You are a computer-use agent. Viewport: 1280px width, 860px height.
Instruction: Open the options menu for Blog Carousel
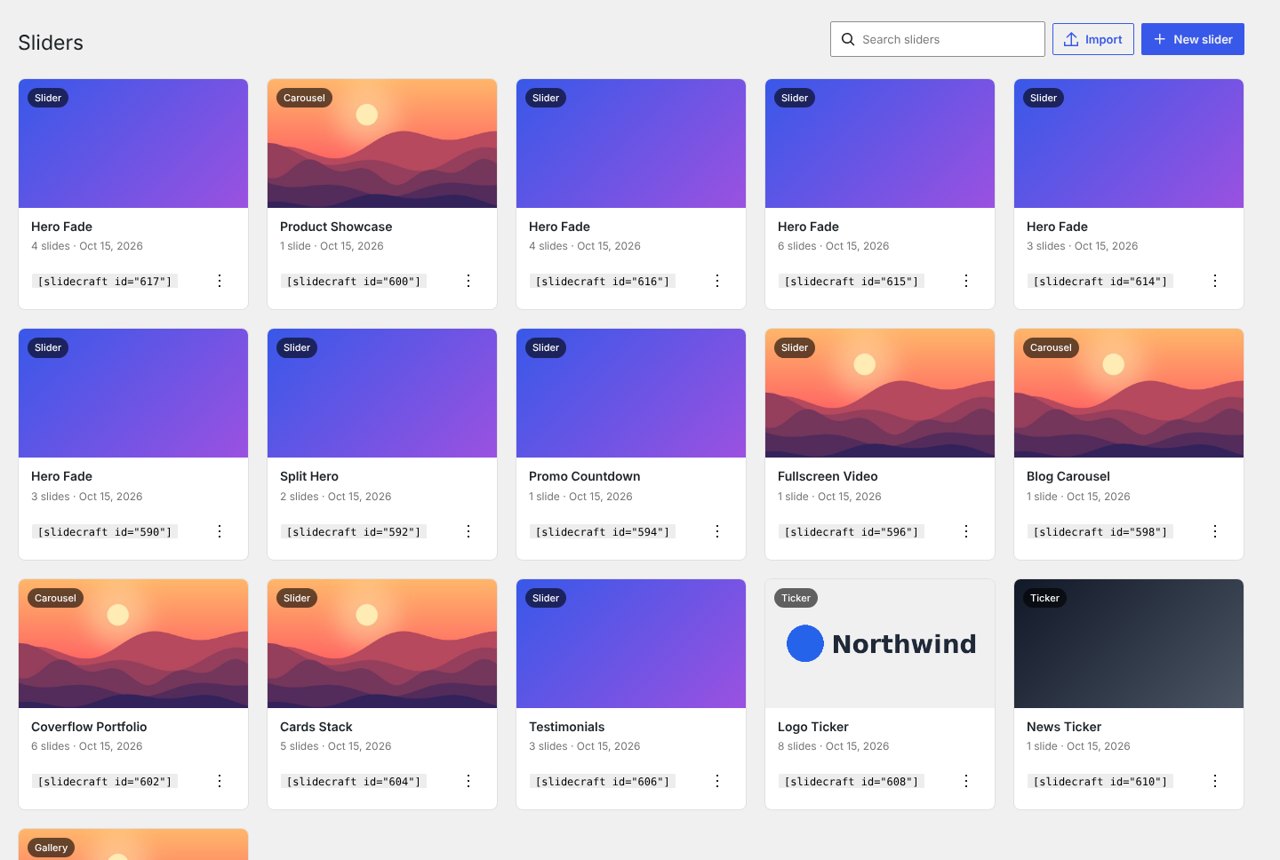pyautogui.click(x=1215, y=531)
